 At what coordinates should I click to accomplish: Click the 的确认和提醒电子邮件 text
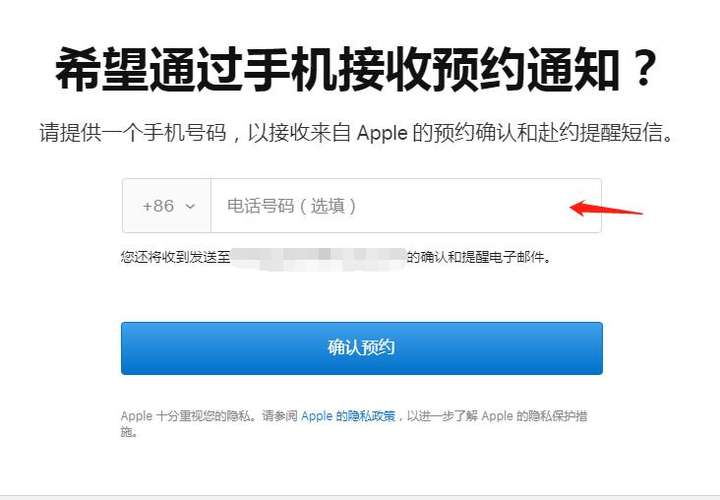478,257
